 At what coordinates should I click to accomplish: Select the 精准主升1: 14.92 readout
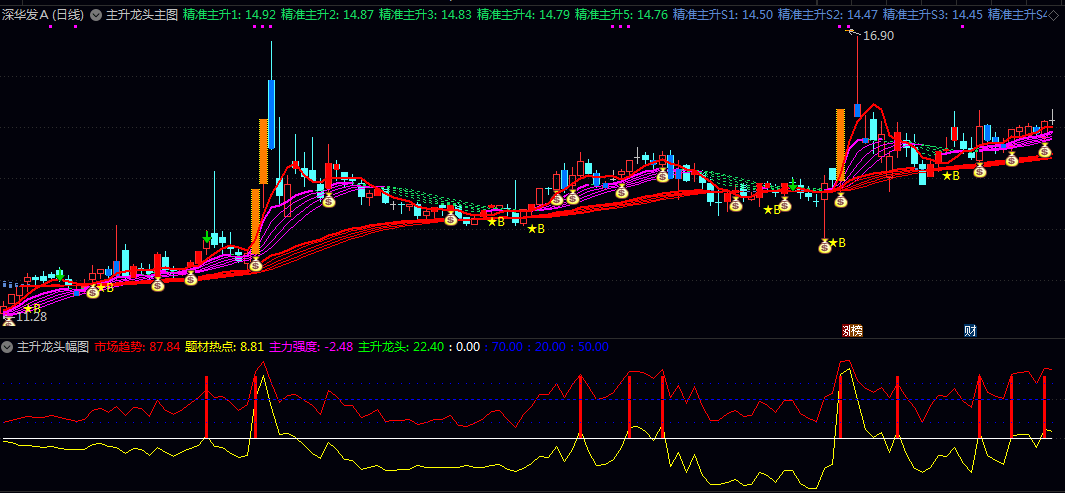pos(230,14)
